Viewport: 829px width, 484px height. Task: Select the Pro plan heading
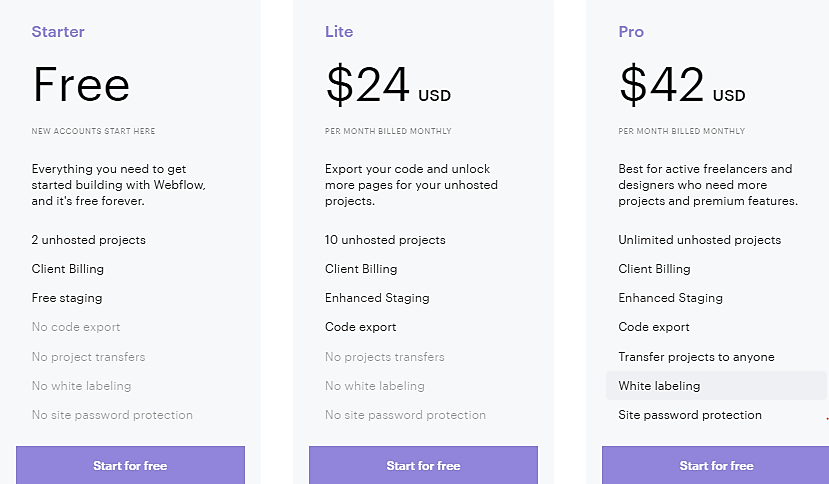click(x=631, y=32)
